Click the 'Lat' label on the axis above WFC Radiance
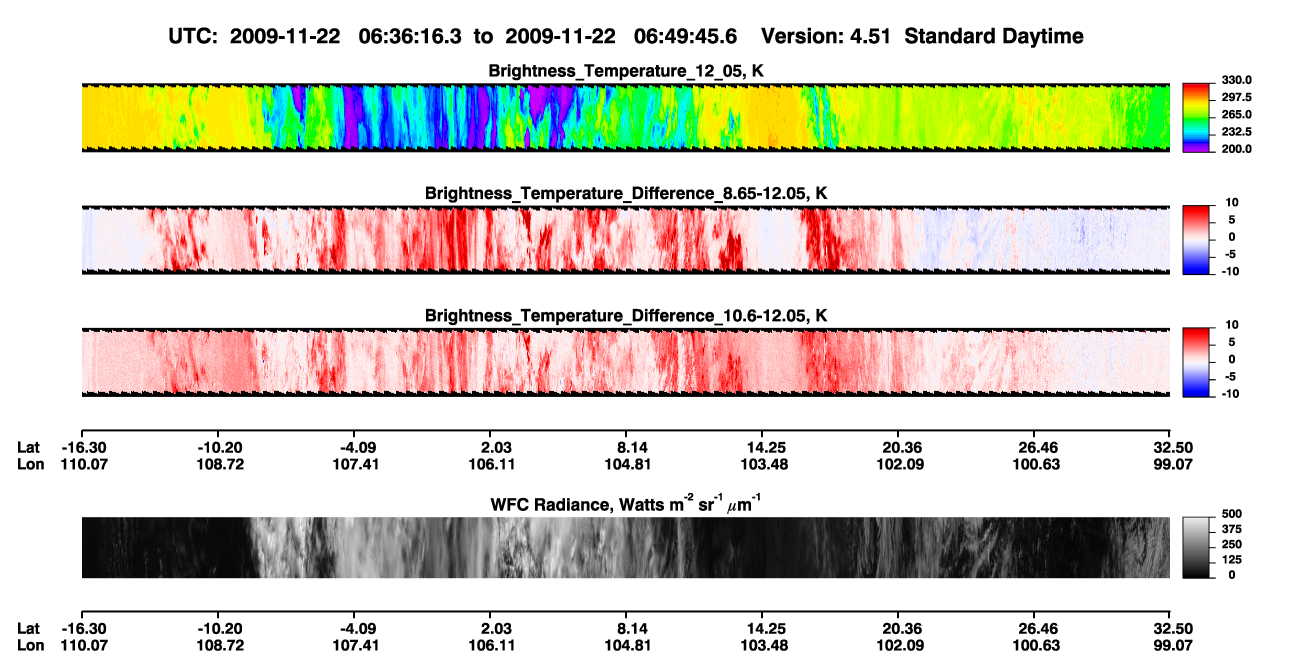The image size is (1300, 667). click(29, 448)
